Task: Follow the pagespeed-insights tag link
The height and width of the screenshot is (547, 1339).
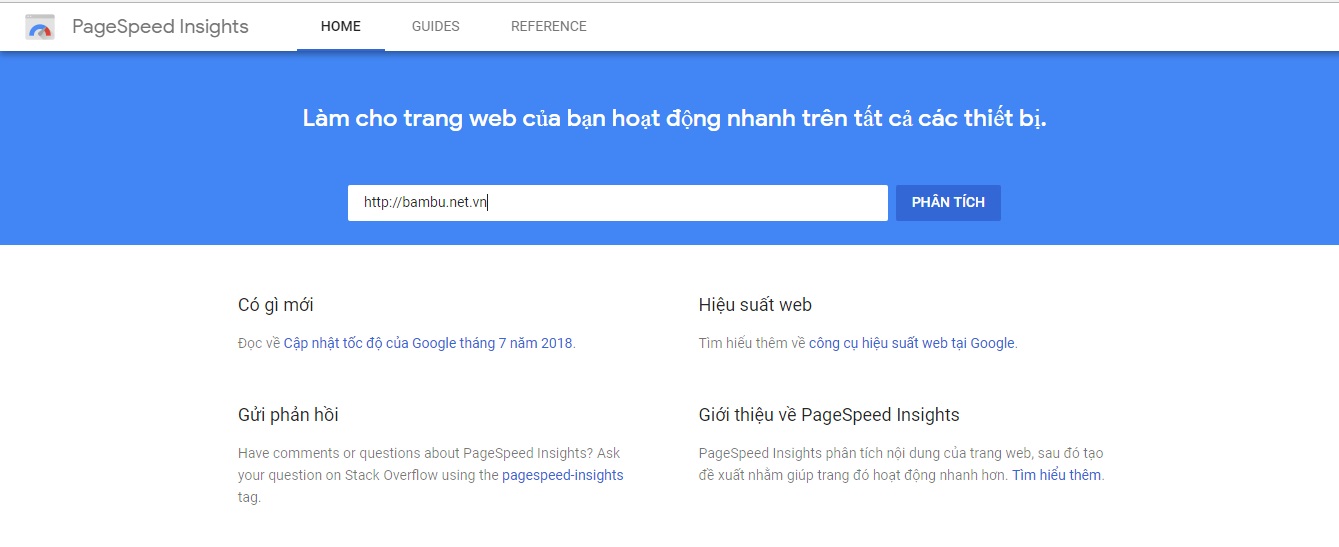Action: coord(563,475)
